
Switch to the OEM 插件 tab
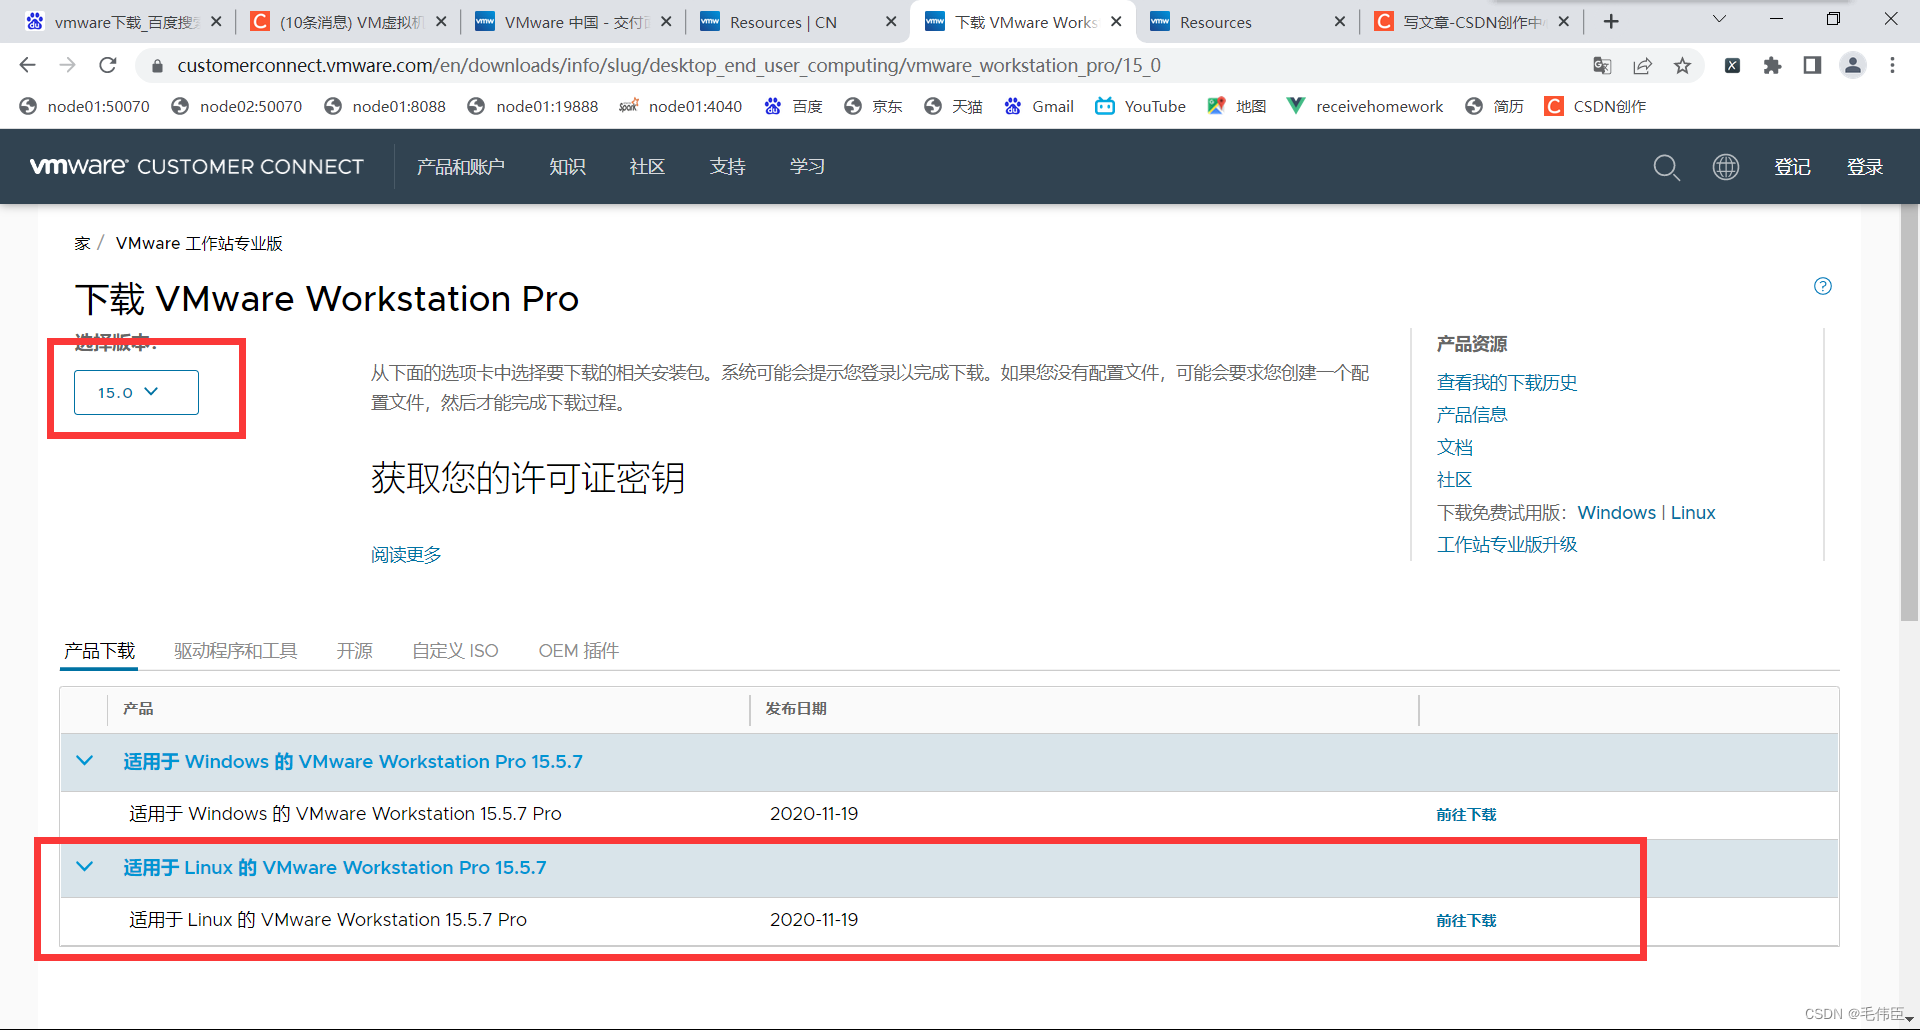(x=579, y=651)
